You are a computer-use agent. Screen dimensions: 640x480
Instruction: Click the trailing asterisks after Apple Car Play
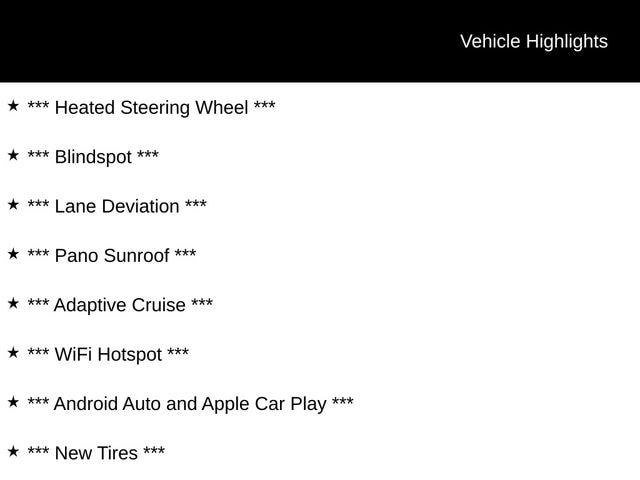[342, 402]
